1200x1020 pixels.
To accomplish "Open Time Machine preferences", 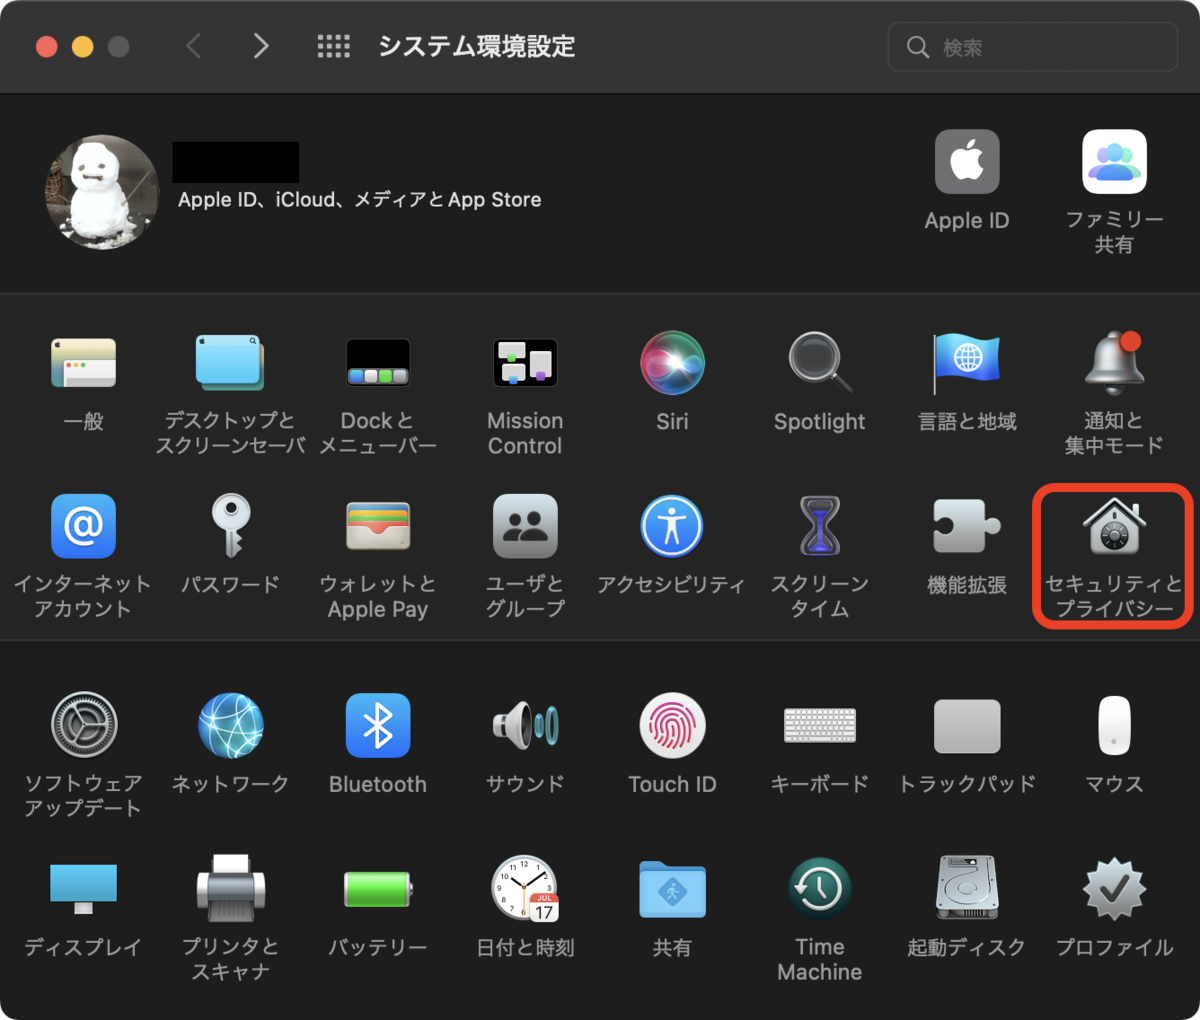I will [x=820, y=888].
